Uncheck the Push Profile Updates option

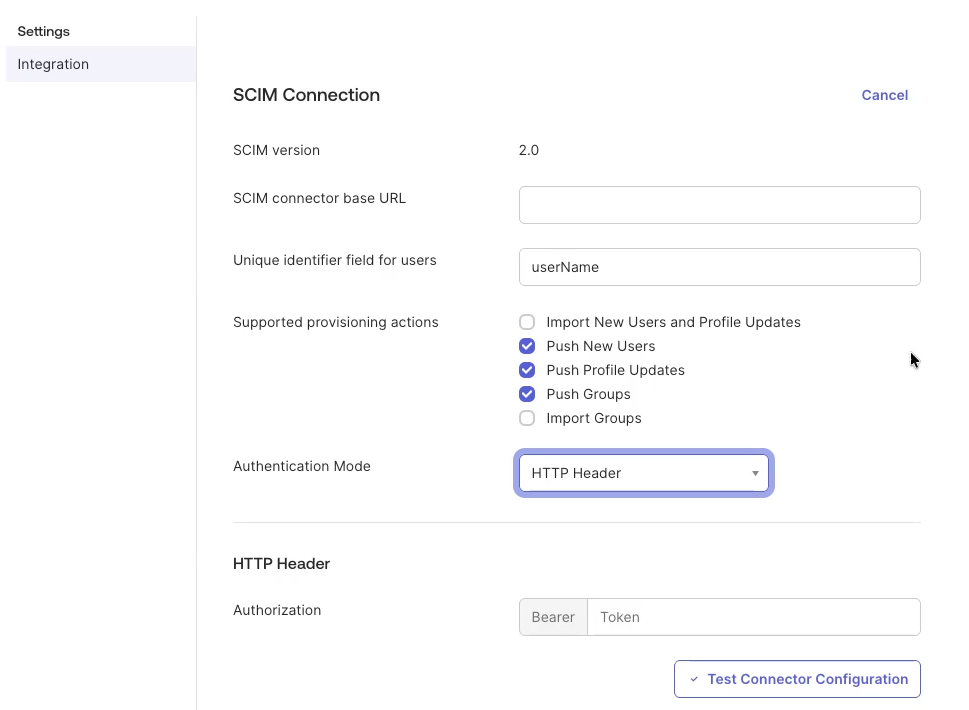coord(527,370)
